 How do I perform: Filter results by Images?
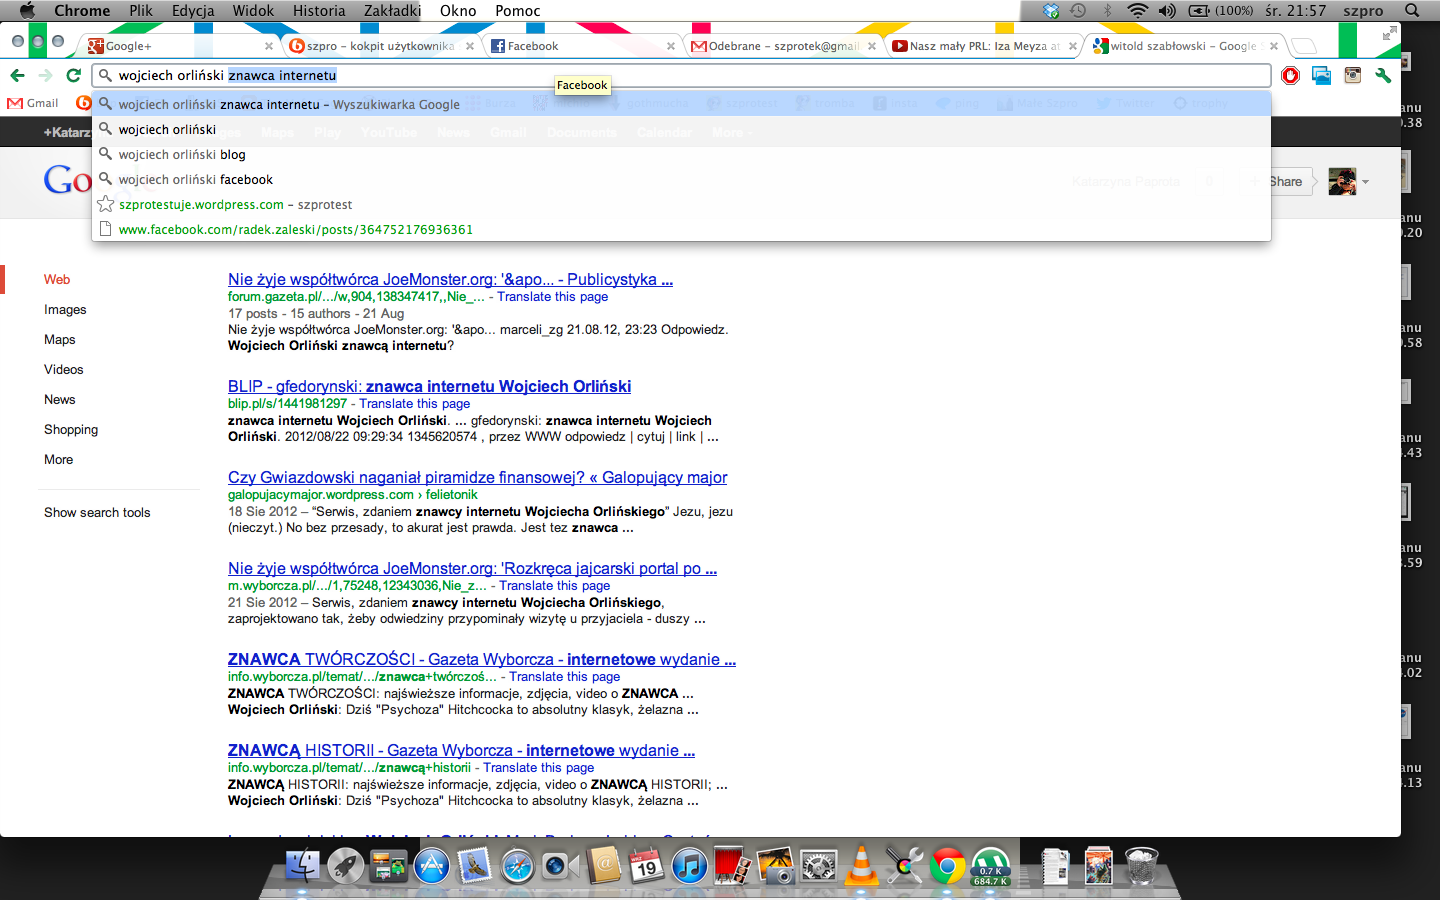65,310
